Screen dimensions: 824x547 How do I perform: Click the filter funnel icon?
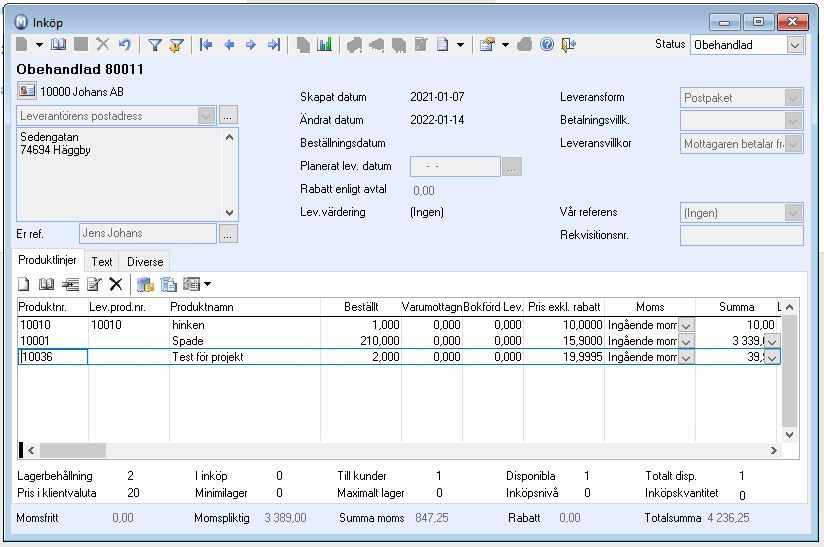tap(154, 45)
